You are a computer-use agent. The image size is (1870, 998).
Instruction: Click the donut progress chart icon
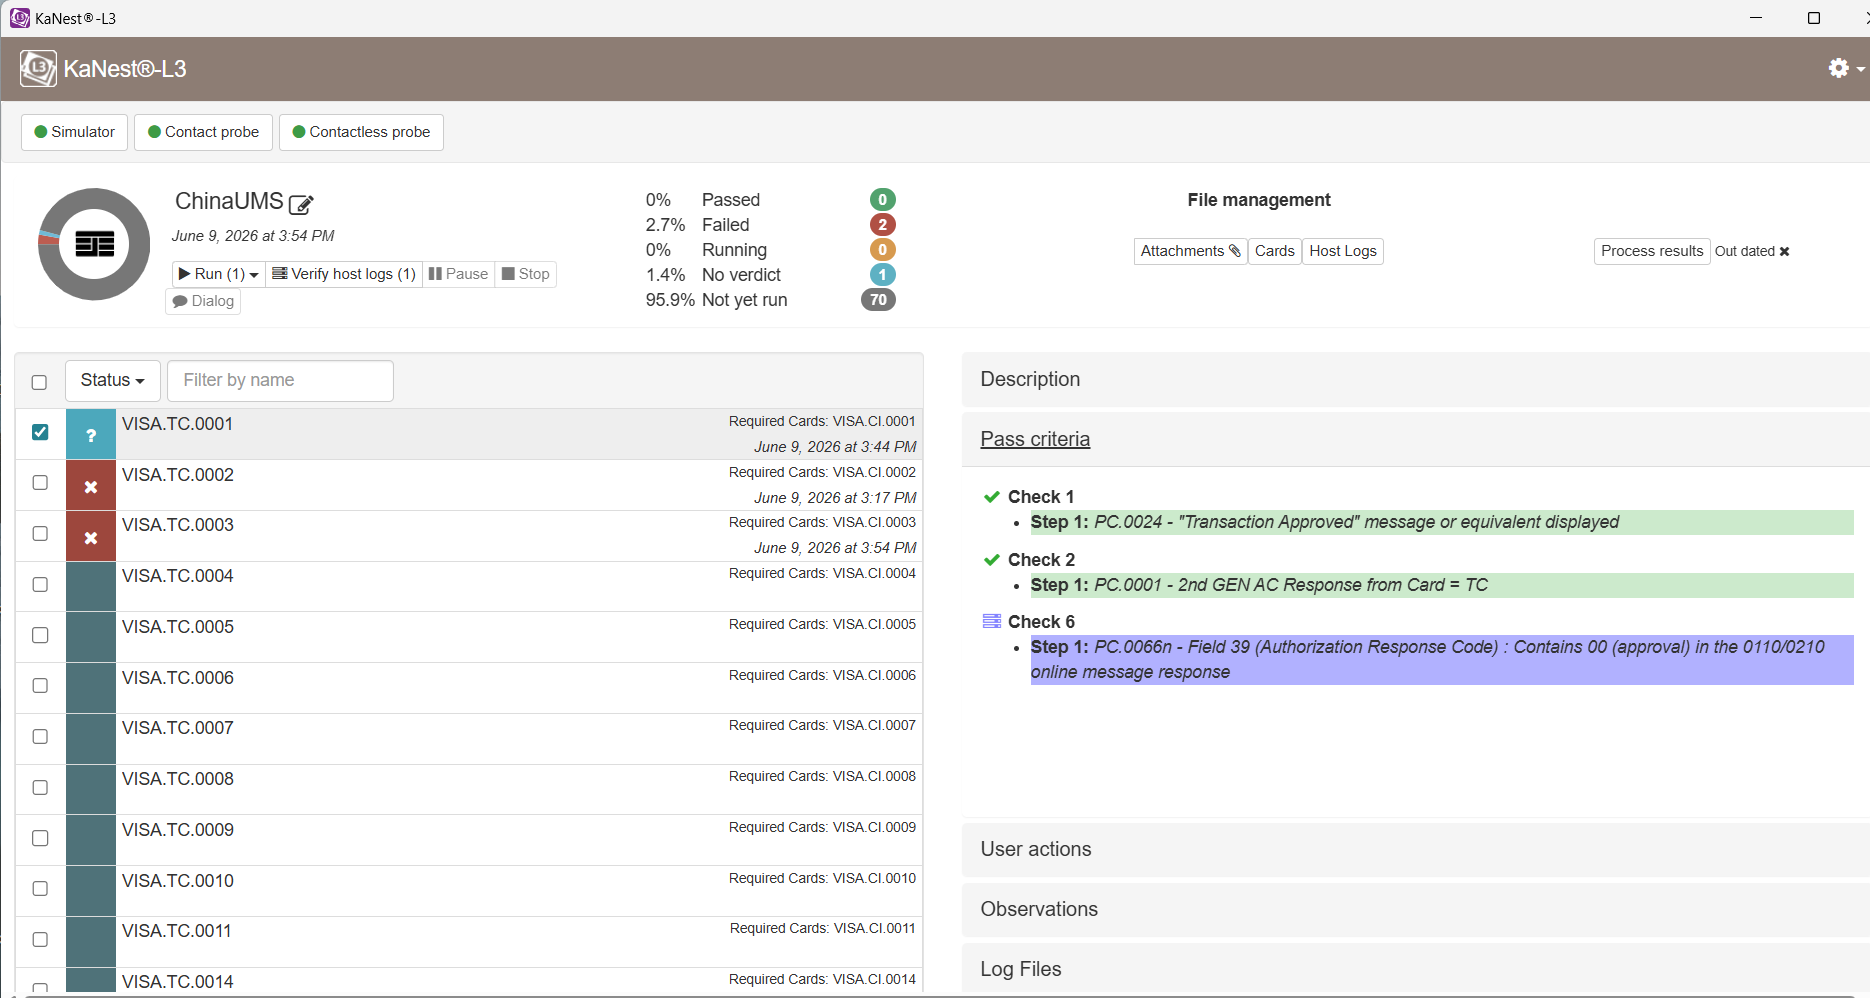(x=94, y=244)
